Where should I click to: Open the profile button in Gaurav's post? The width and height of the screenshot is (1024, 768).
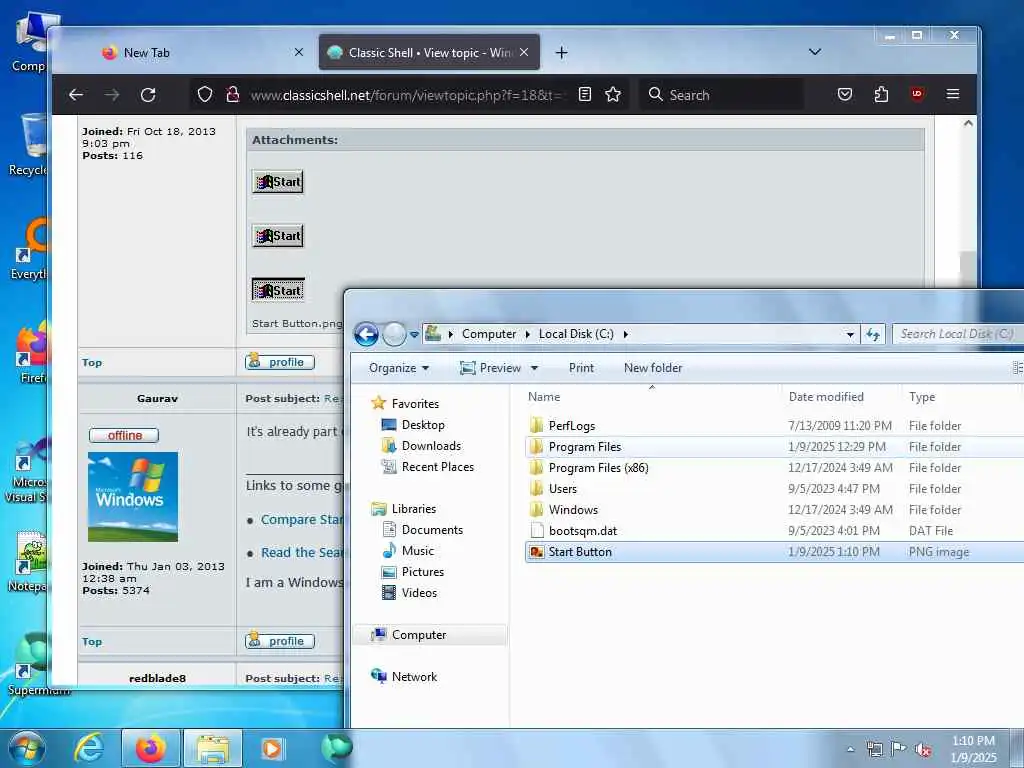[280, 641]
